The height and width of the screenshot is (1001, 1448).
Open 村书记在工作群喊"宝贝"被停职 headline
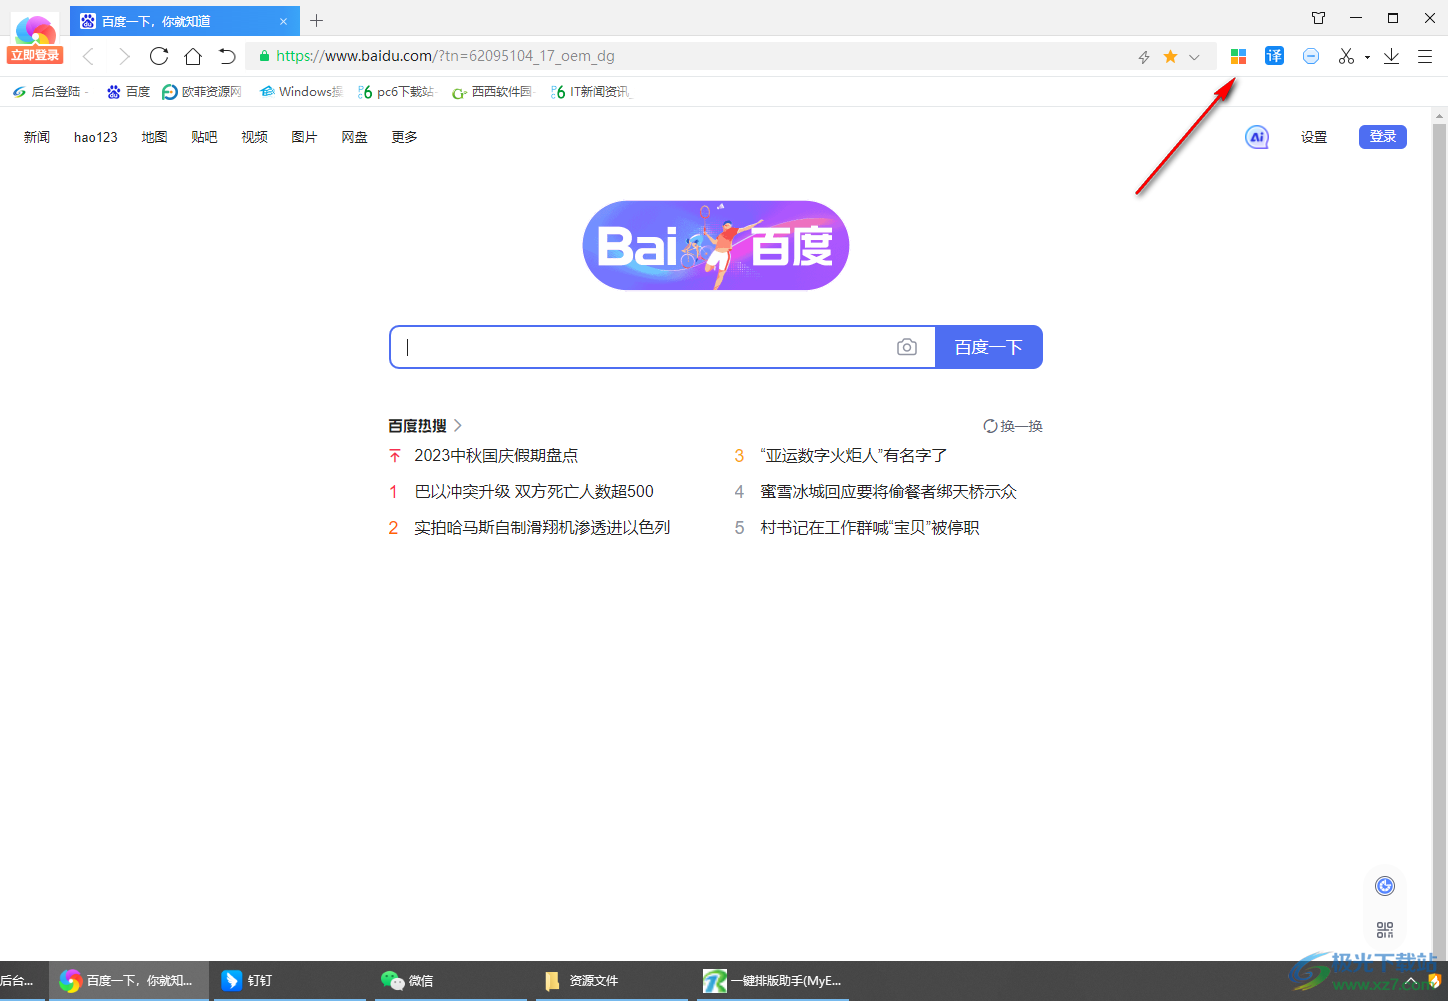point(870,528)
